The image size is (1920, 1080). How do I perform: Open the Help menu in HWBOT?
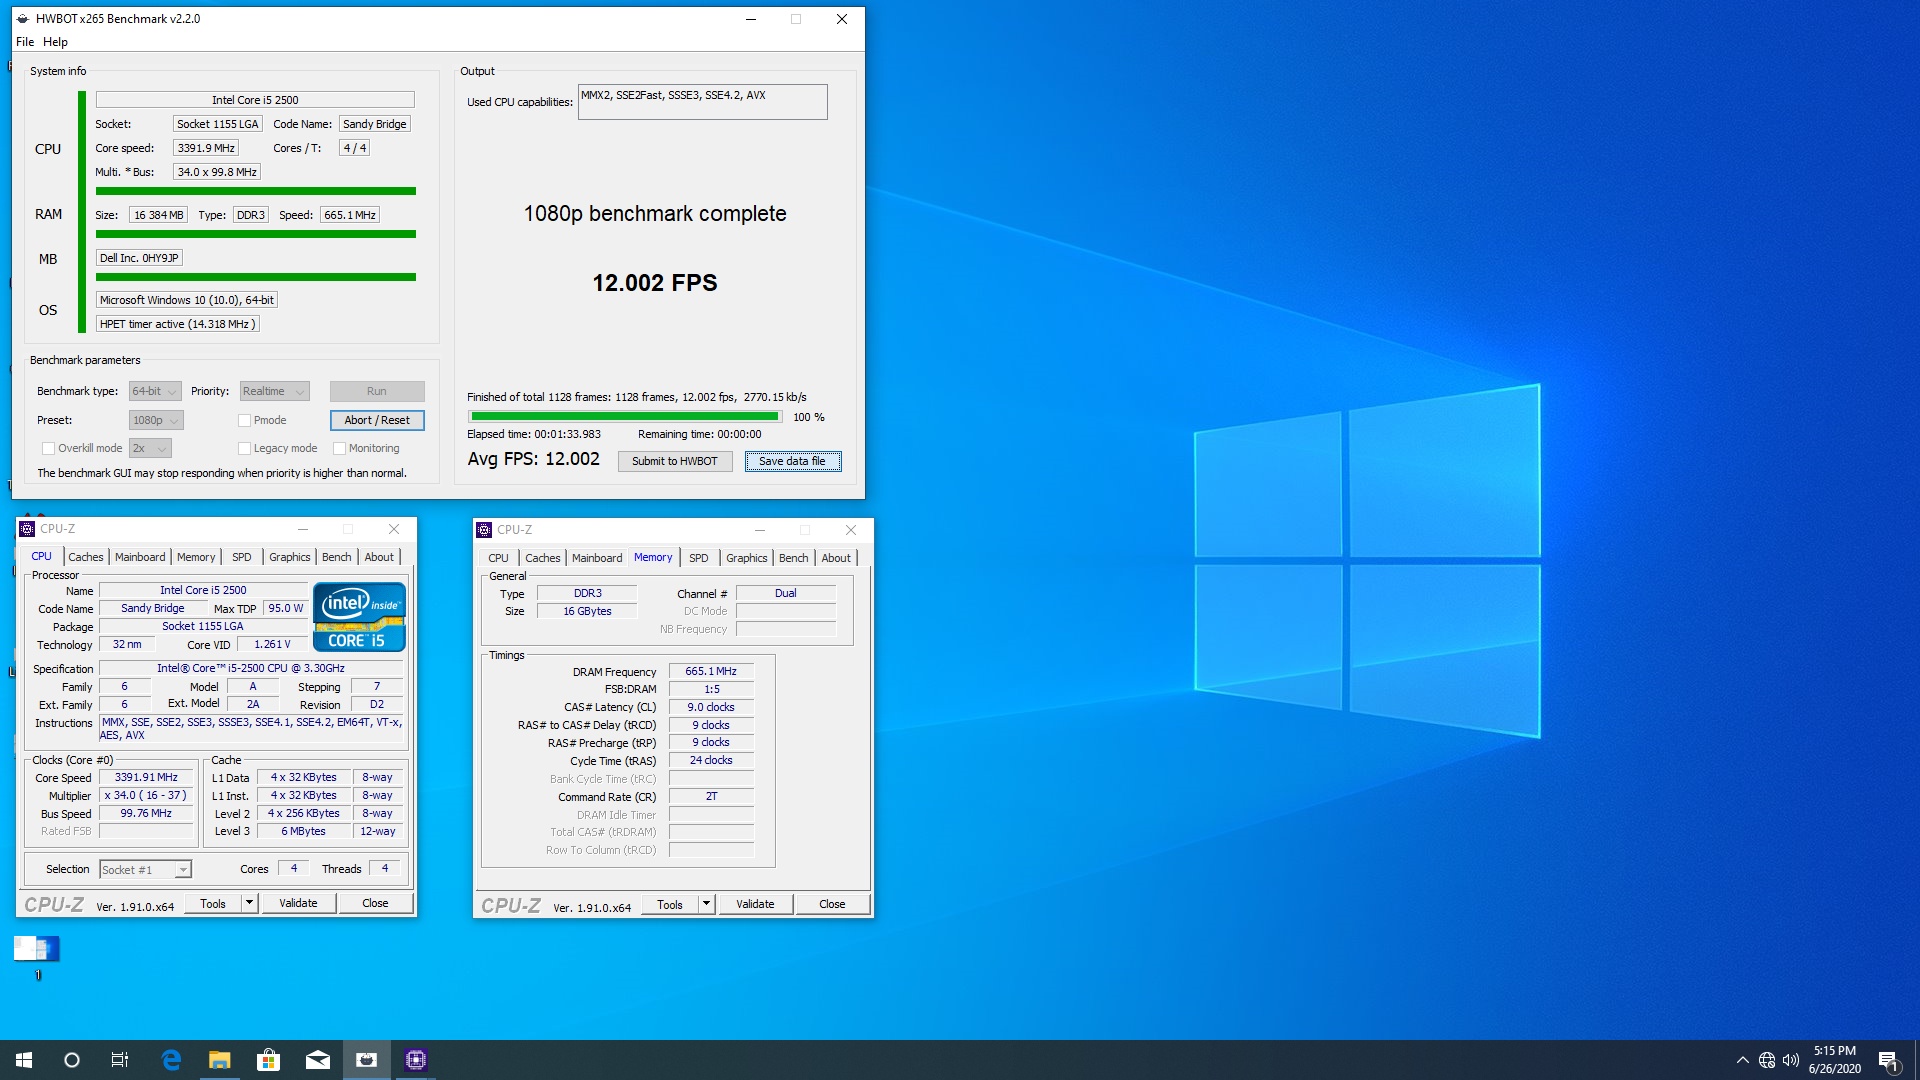(55, 42)
